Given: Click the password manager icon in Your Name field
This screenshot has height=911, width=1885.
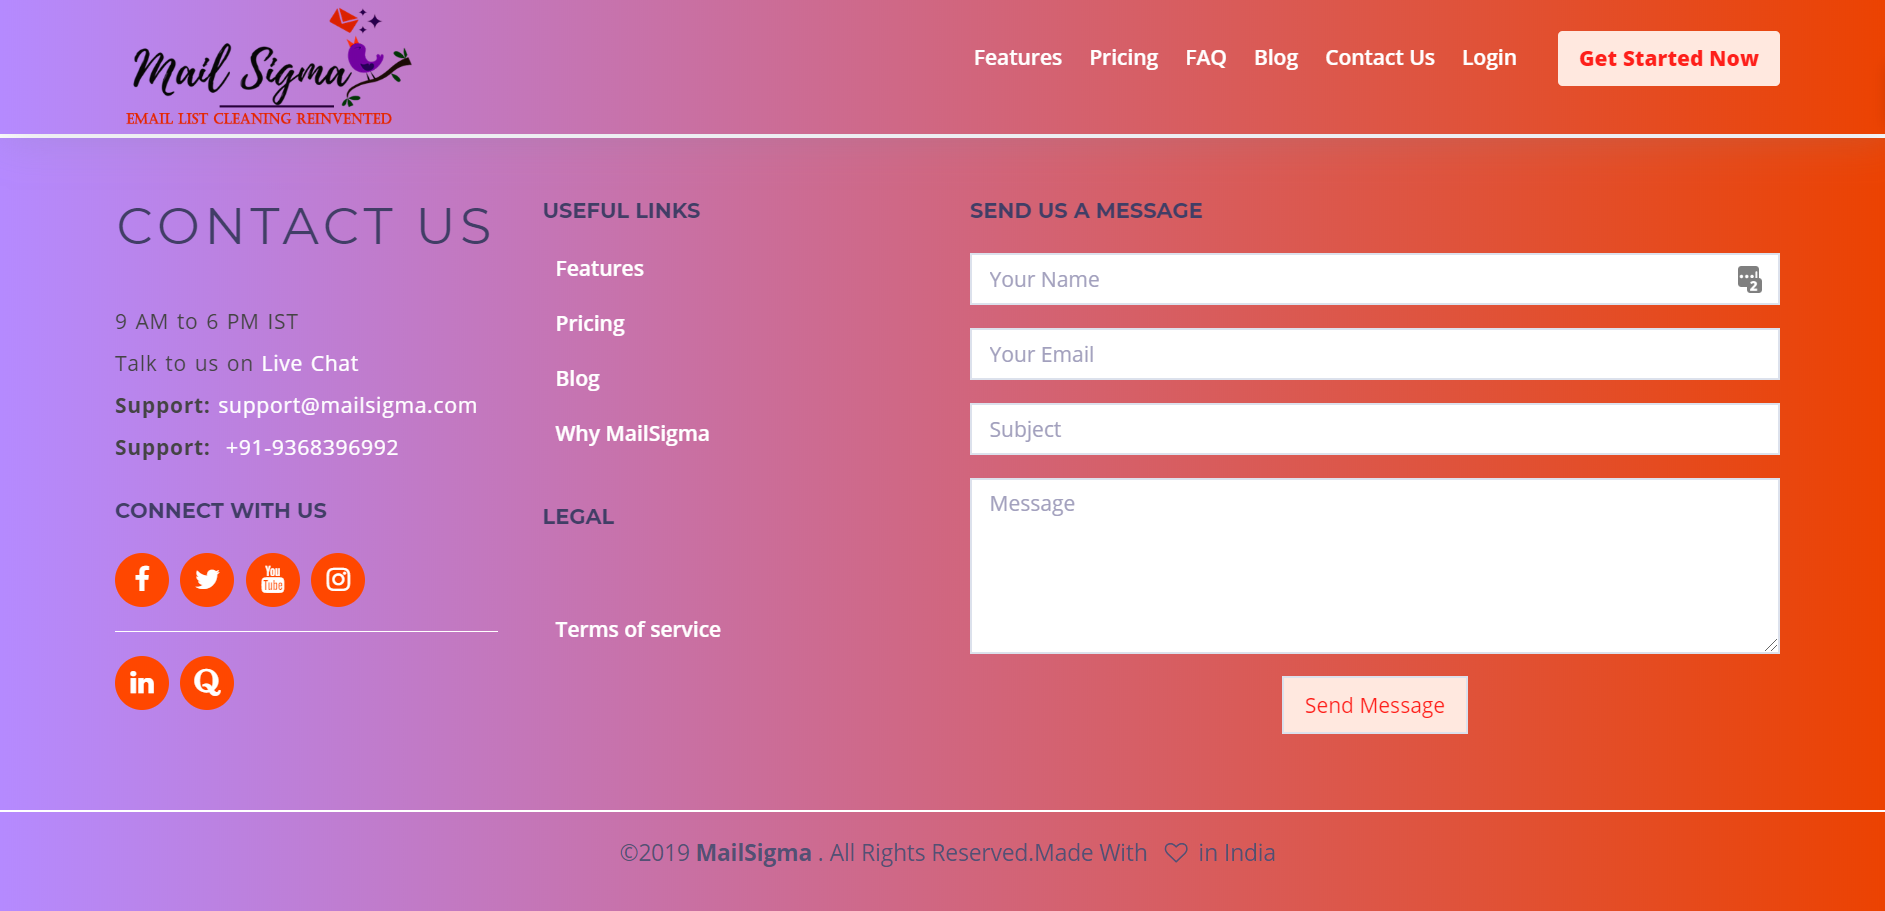Looking at the screenshot, I should pos(1749,279).
